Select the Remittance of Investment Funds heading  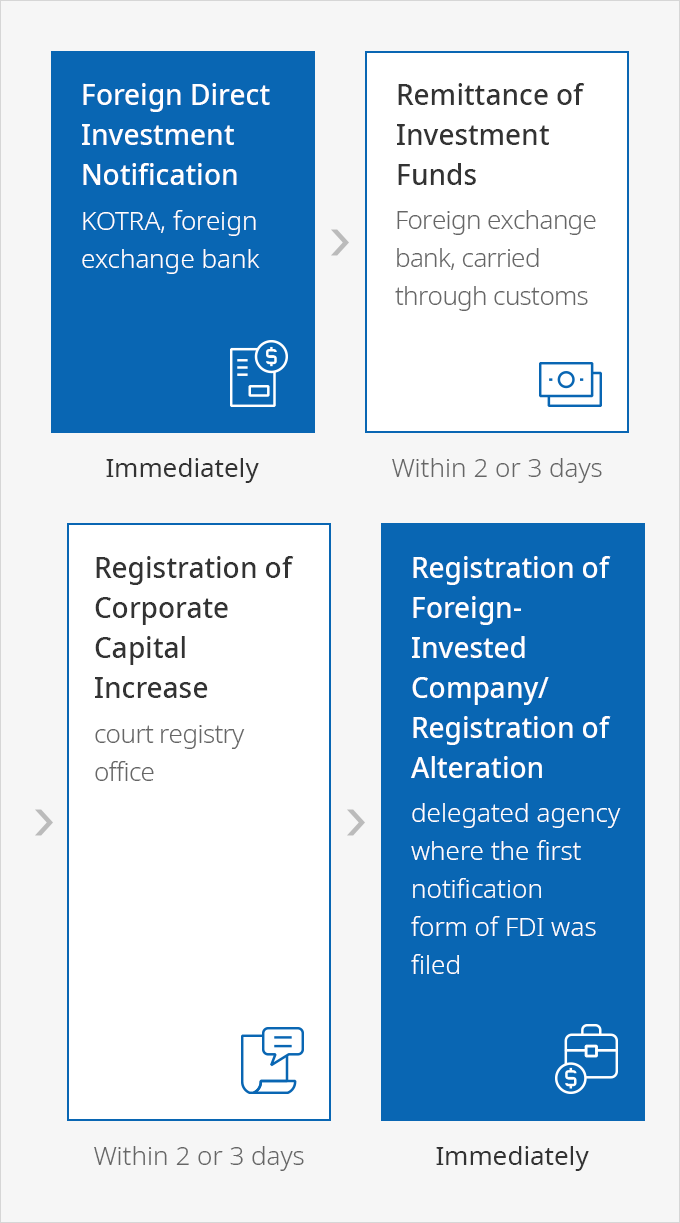(x=489, y=135)
